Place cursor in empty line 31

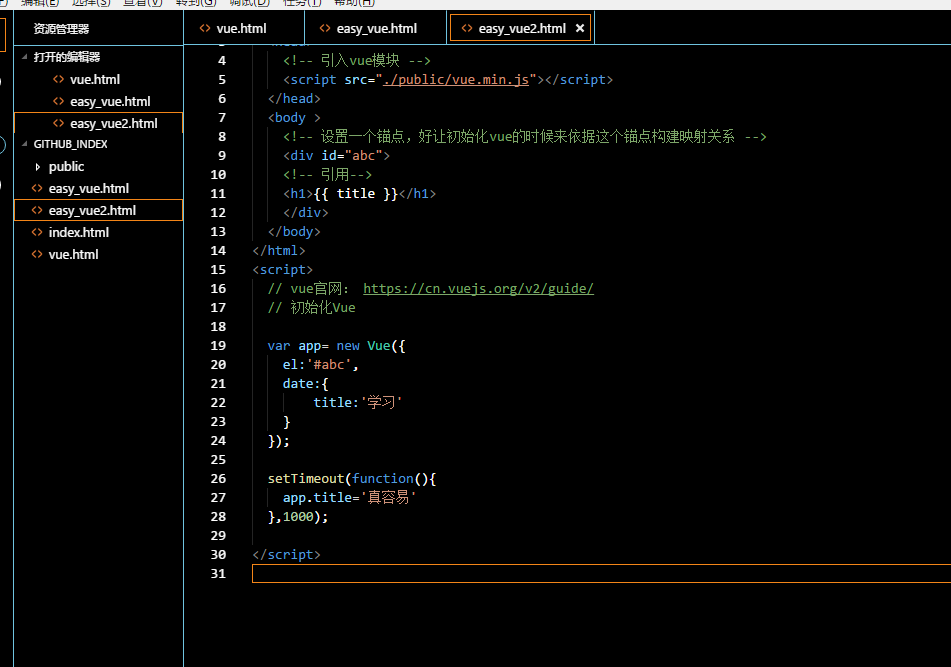pyautogui.click(x=600, y=574)
